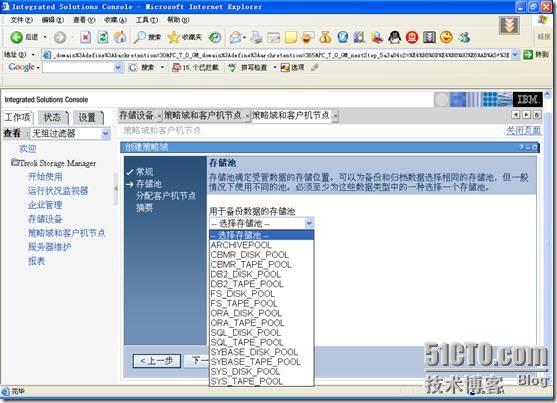The image size is (557, 403).
Task: Open backup data storage pool dropdown arrow
Action: click(x=309, y=223)
